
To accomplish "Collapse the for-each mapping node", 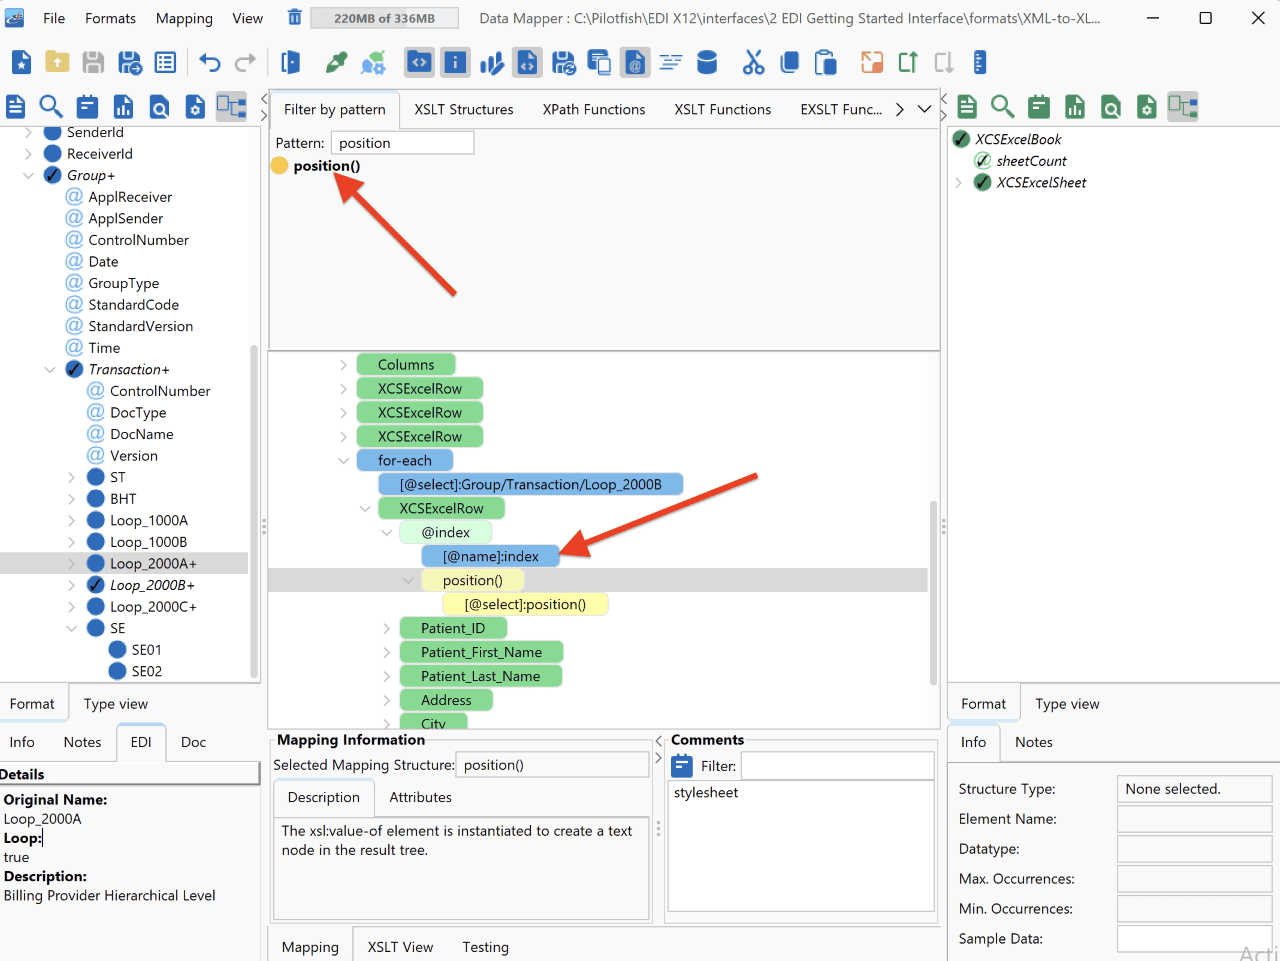I will coord(343,461).
